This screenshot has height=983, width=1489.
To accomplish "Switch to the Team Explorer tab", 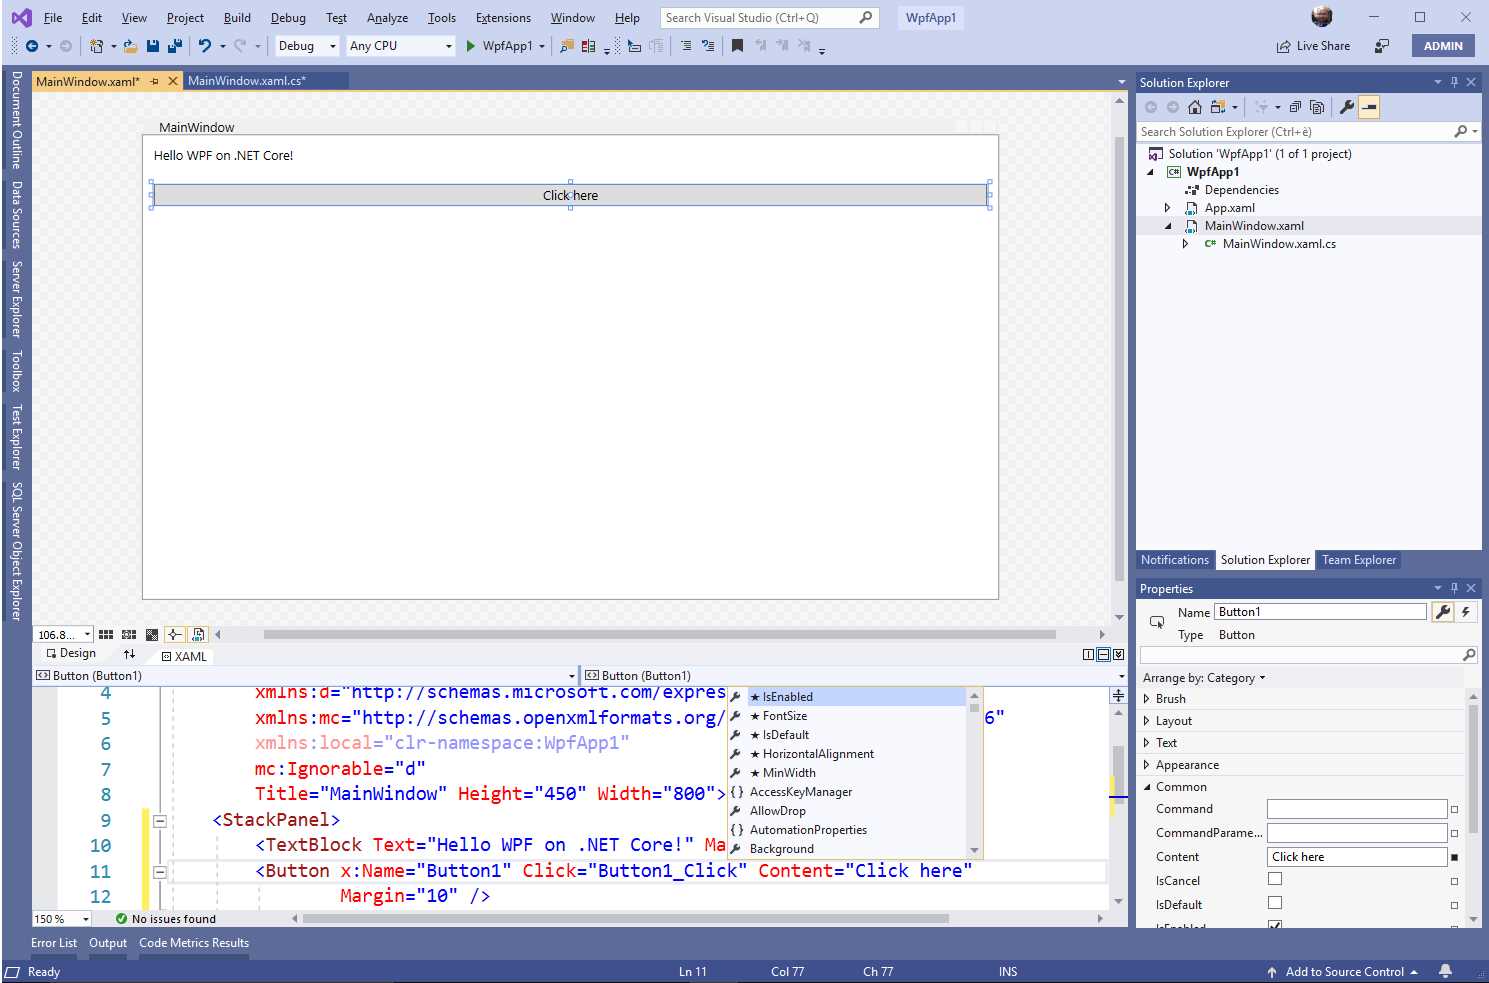I will pyautogui.click(x=1359, y=560).
